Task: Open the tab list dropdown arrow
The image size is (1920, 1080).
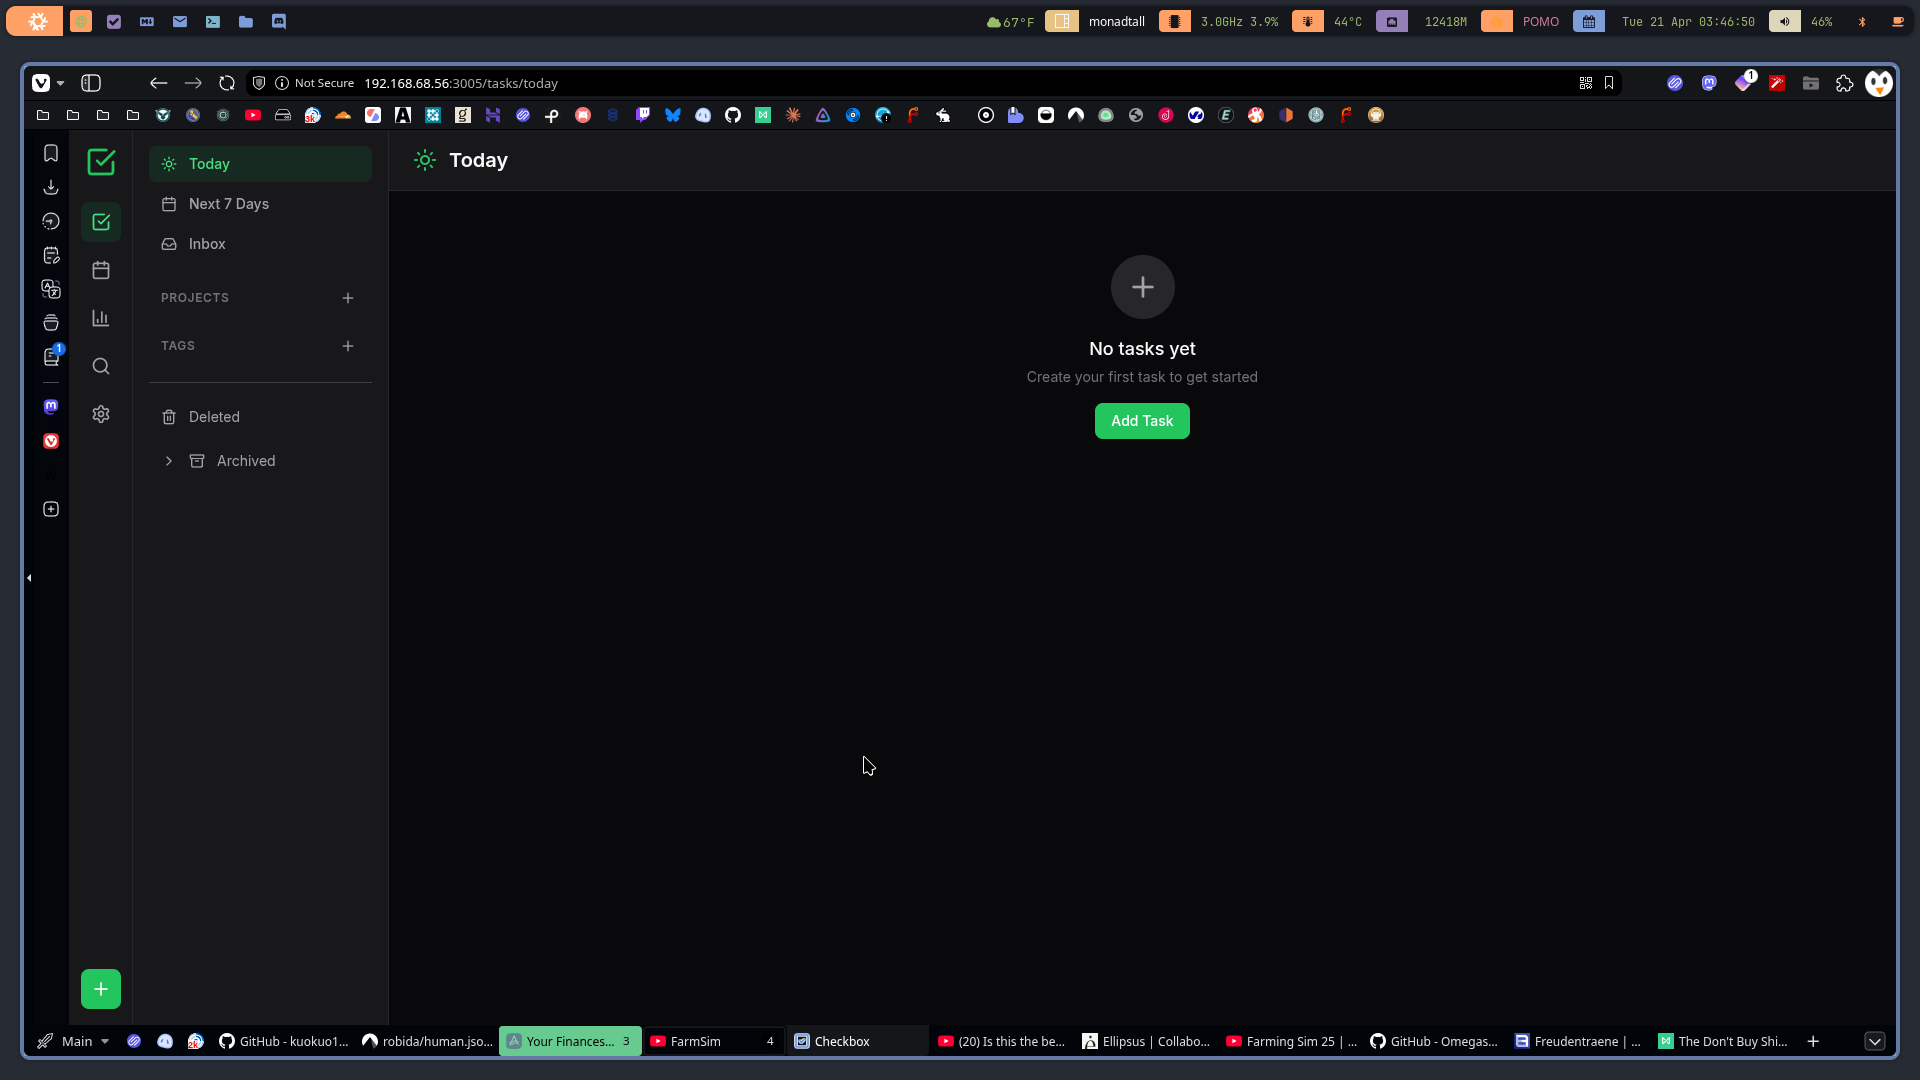Action: tap(1875, 1041)
